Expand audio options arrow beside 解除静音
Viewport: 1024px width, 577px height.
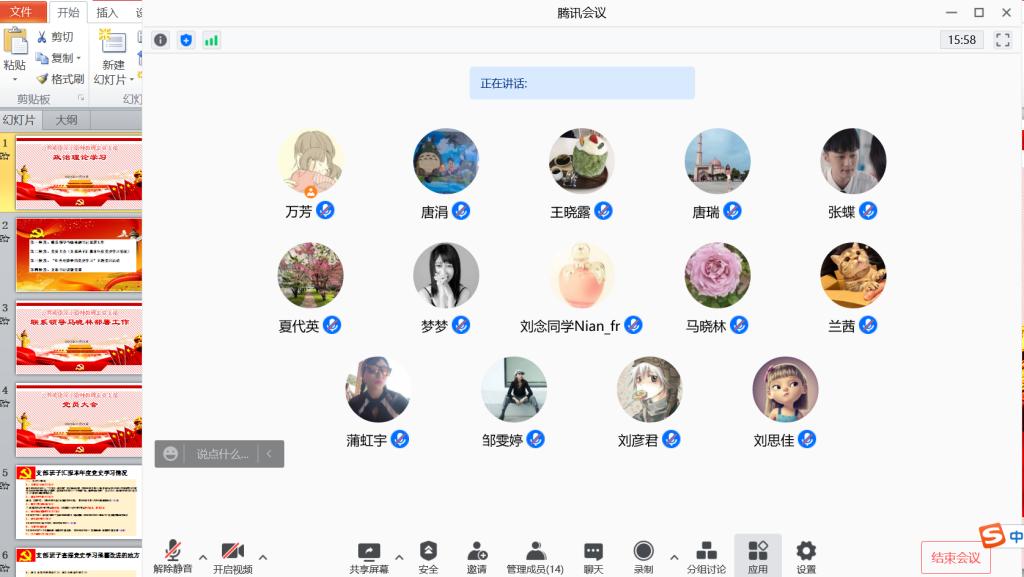pyautogui.click(x=203, y=557)
